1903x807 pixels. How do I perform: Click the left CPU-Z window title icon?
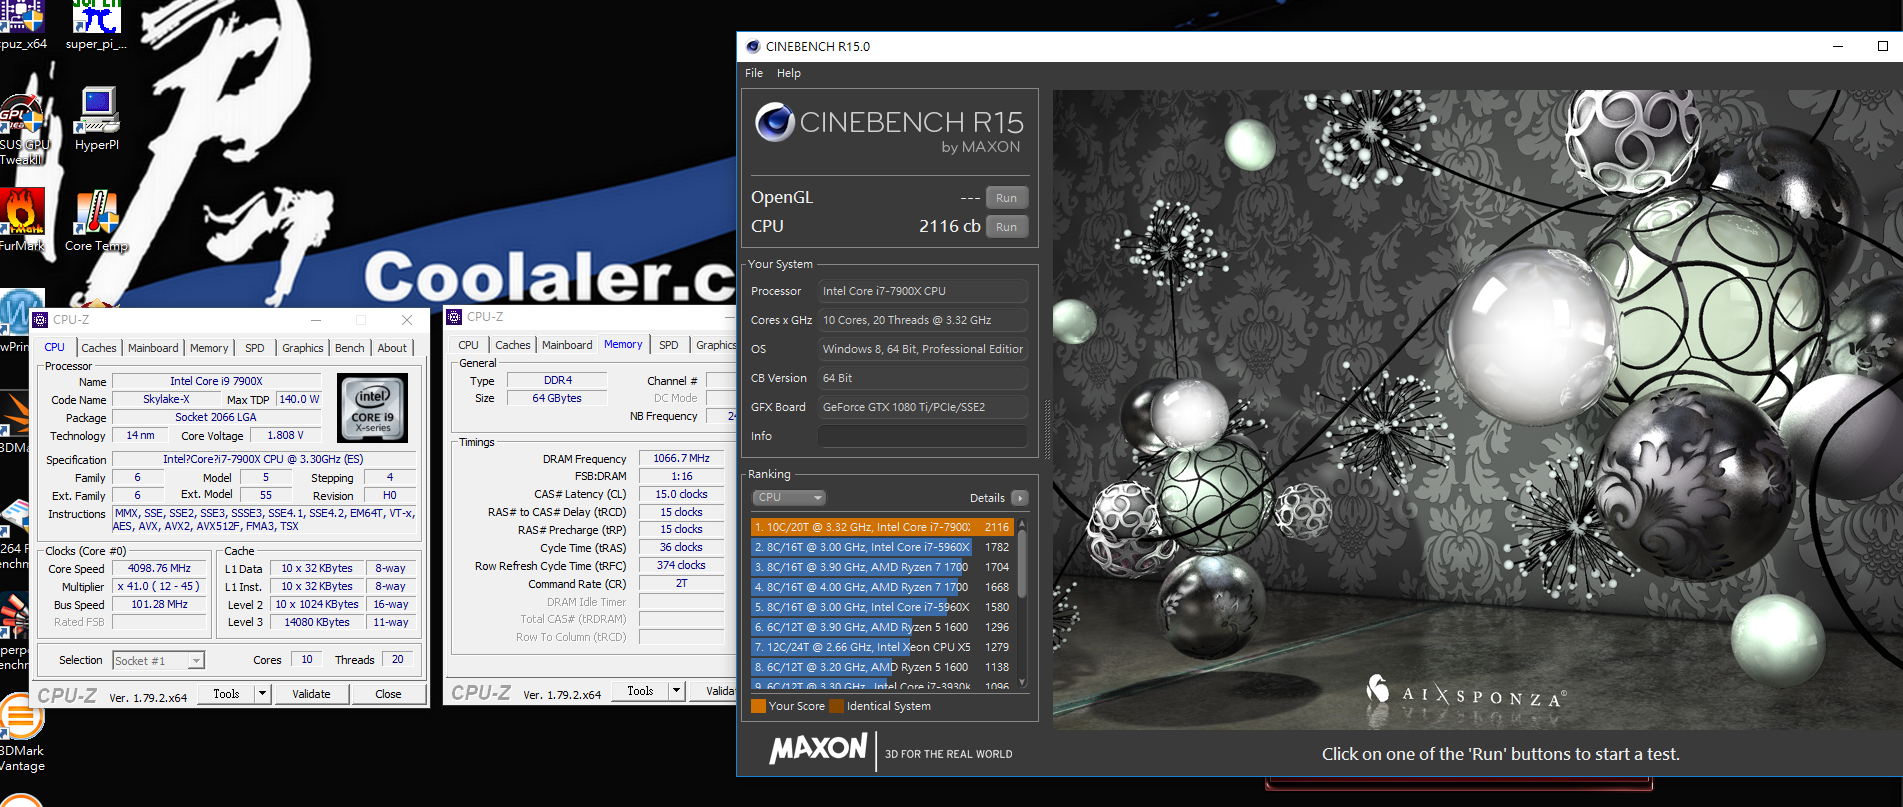point(41,320)
